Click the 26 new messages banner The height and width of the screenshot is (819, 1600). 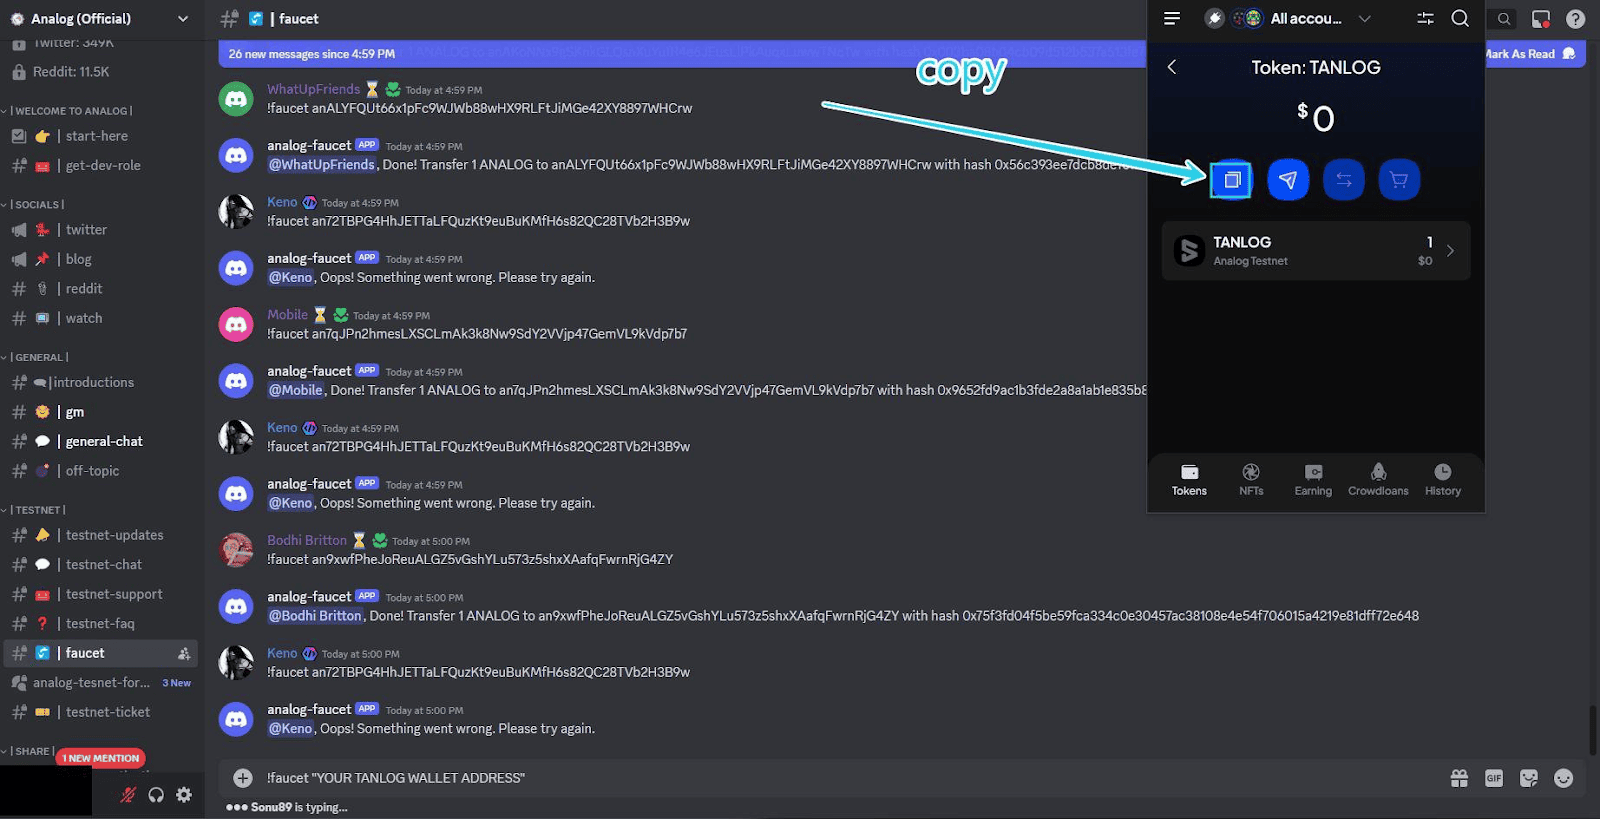coord(312,54)
